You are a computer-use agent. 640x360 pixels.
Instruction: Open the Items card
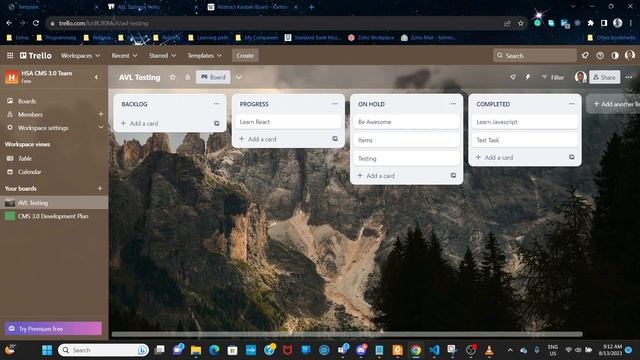(407, 140)
